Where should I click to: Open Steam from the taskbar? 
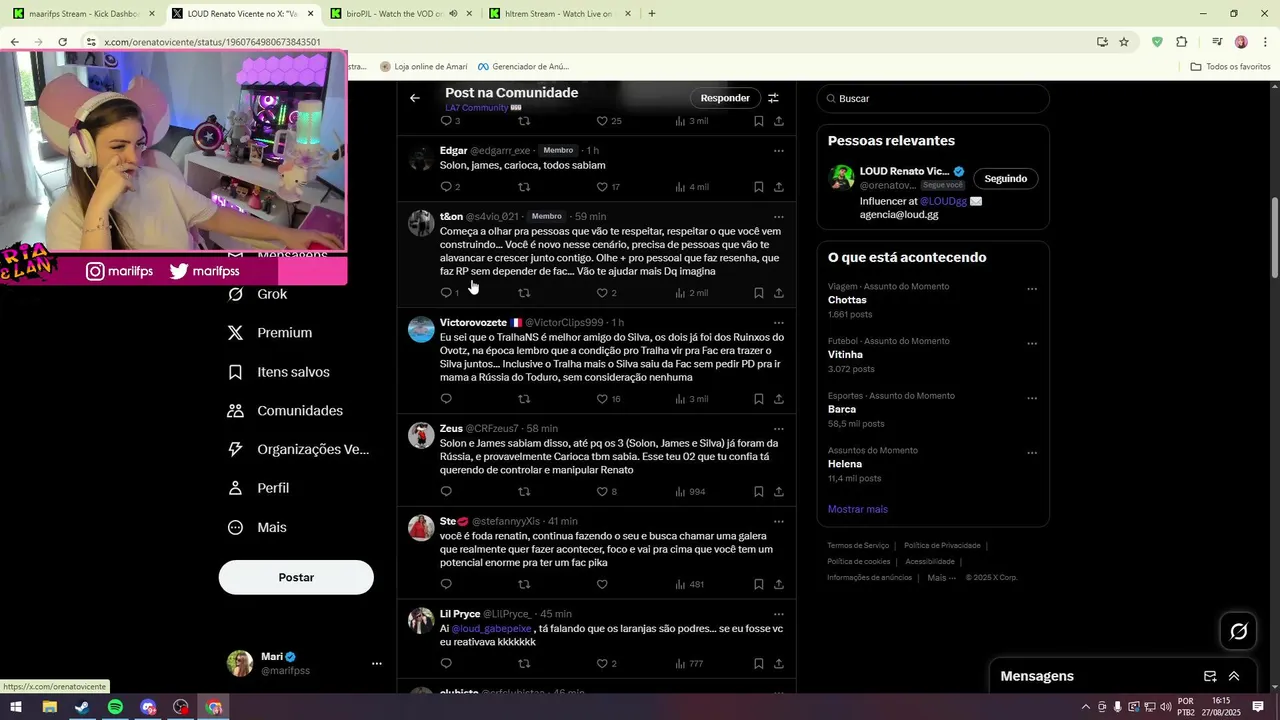[82, 707]
